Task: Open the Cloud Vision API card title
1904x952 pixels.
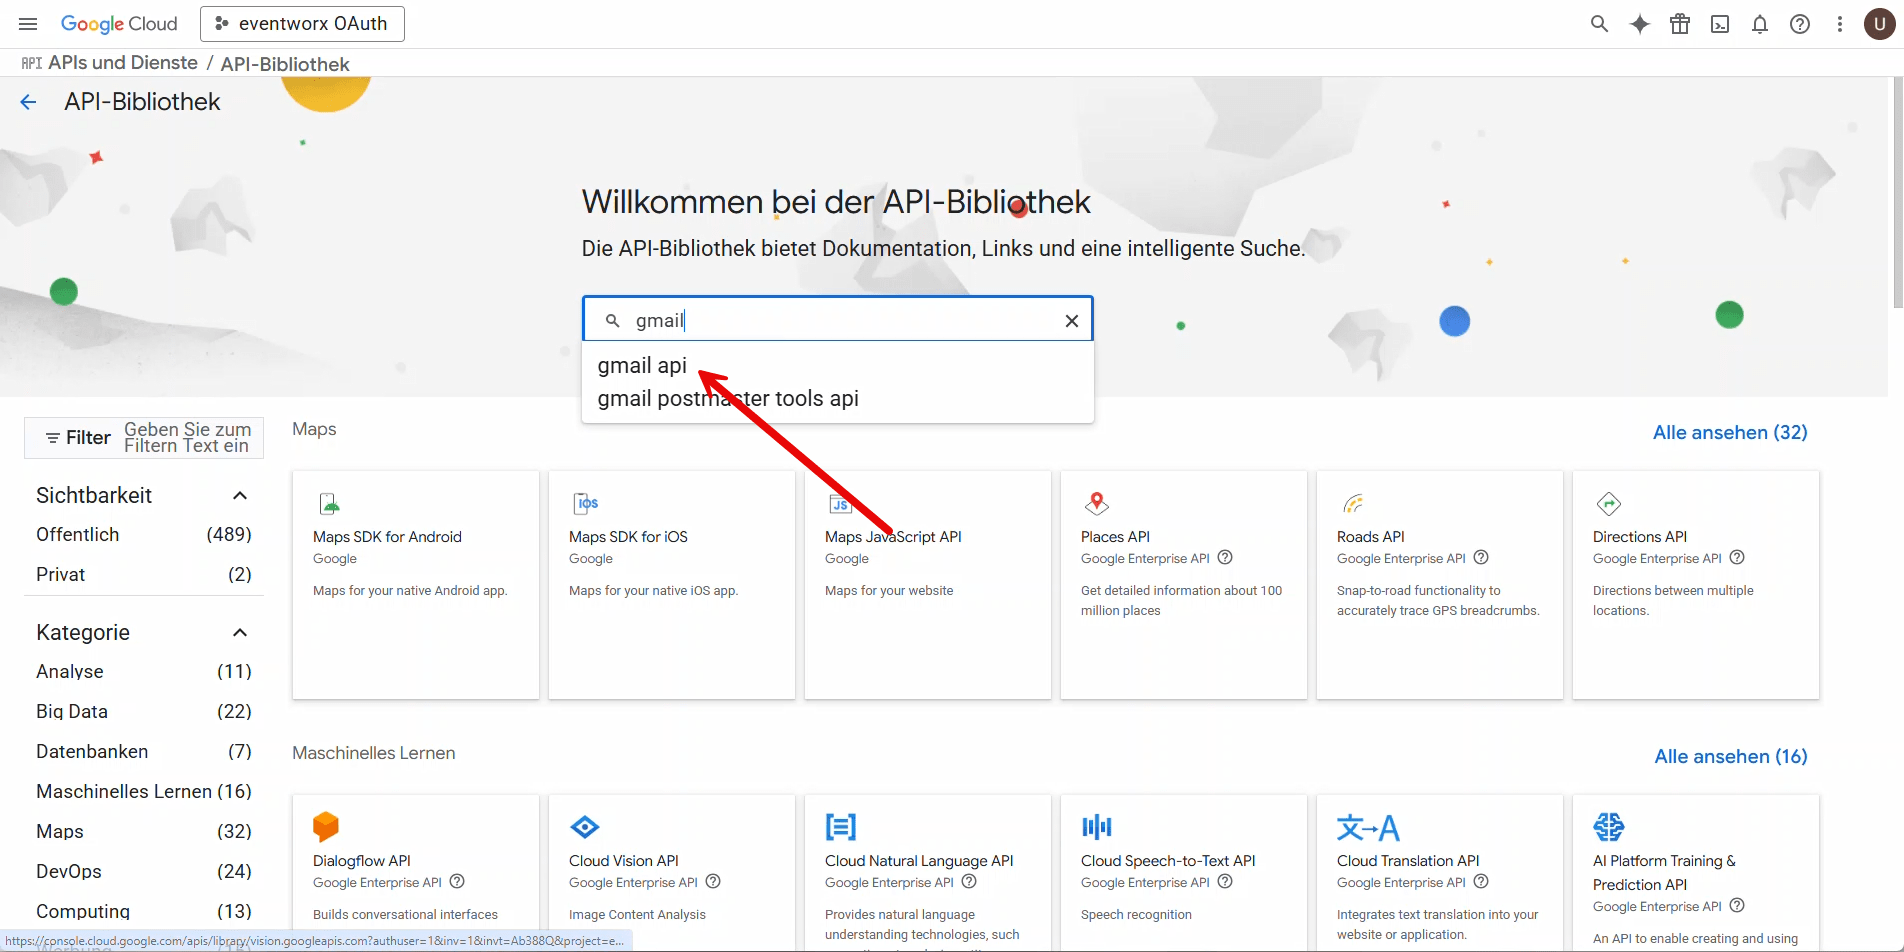Action: pos(624,861)
